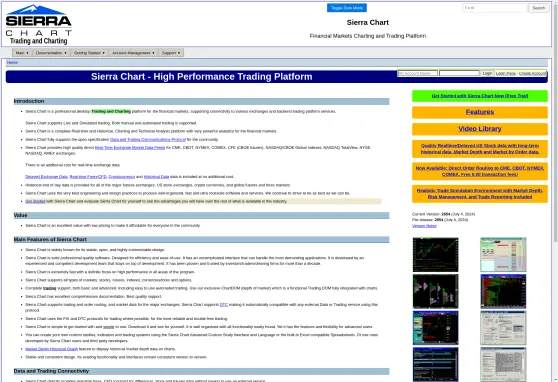Expand the Support menu

171,53
